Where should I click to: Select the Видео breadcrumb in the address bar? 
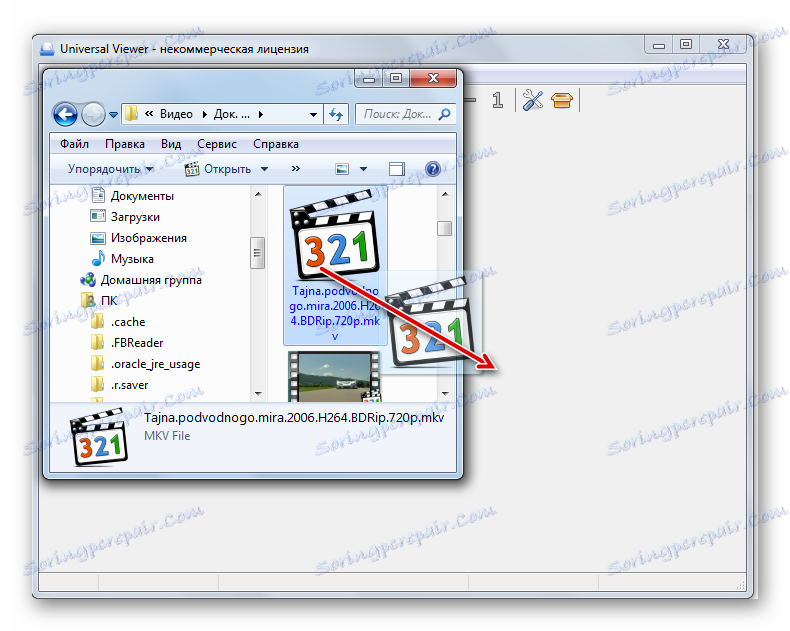[176, 114]
